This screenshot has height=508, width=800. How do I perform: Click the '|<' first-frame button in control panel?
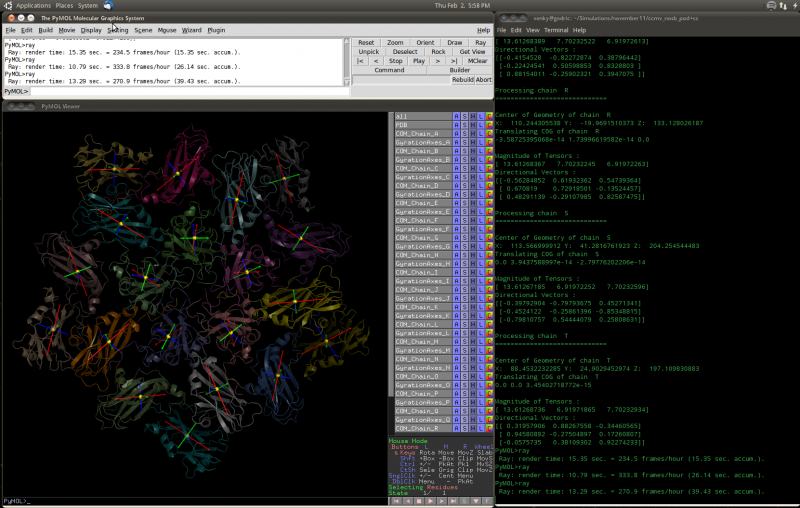coord(362,61)
